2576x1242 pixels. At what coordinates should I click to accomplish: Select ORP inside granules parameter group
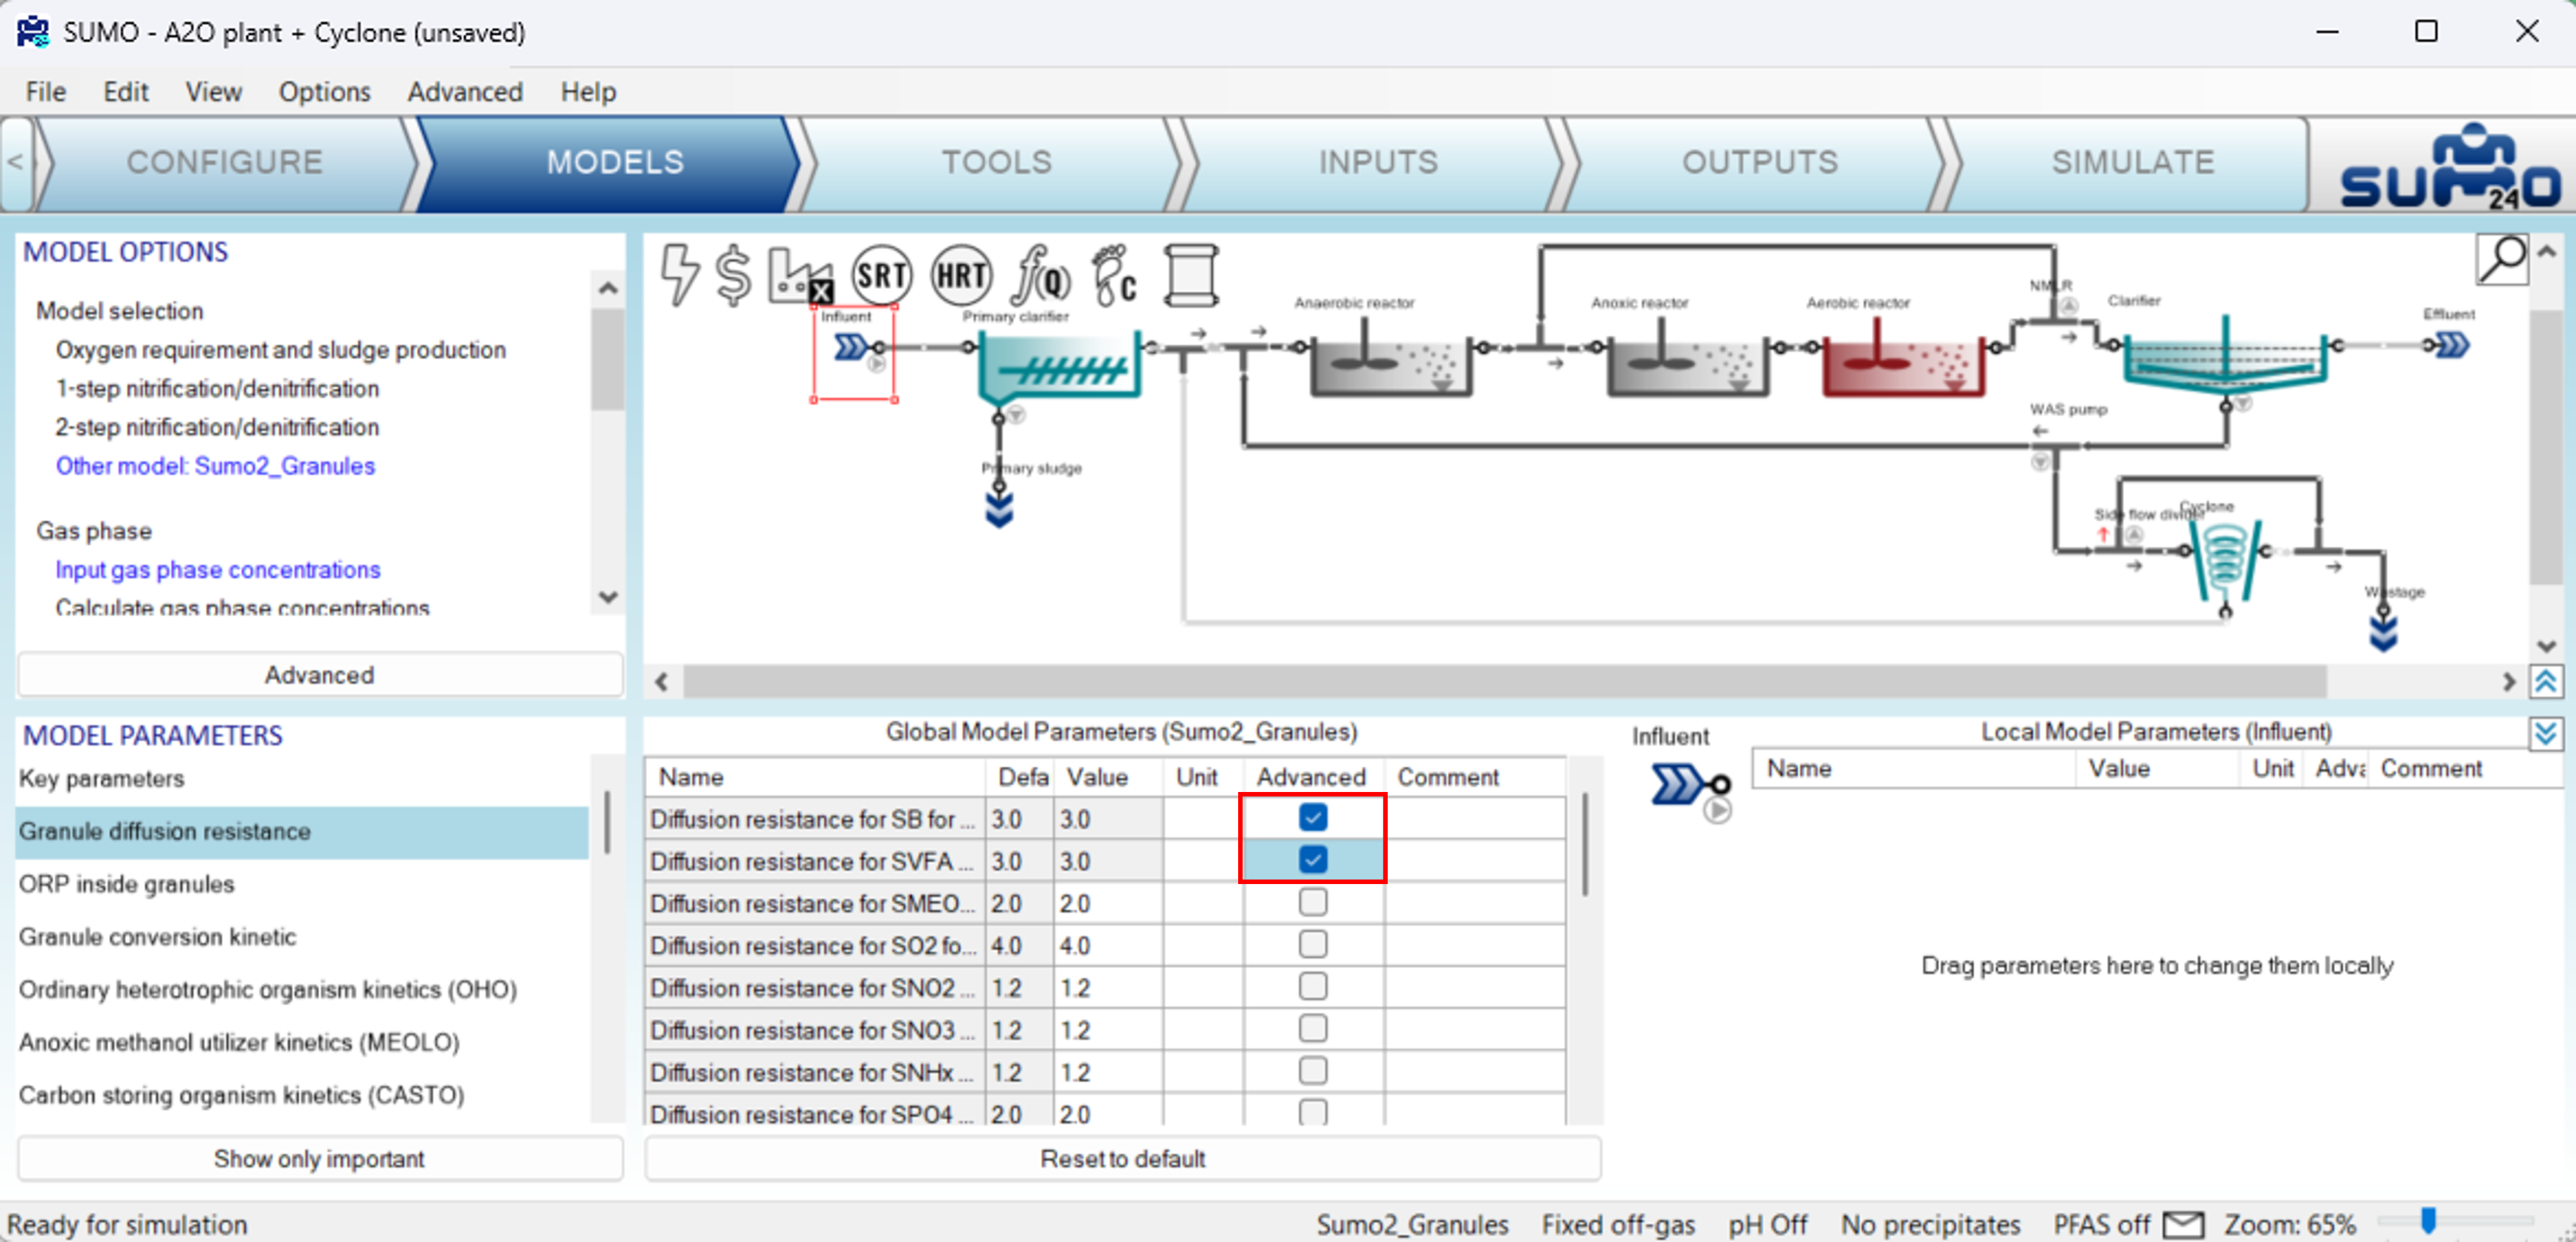click(x=127, y=884)
